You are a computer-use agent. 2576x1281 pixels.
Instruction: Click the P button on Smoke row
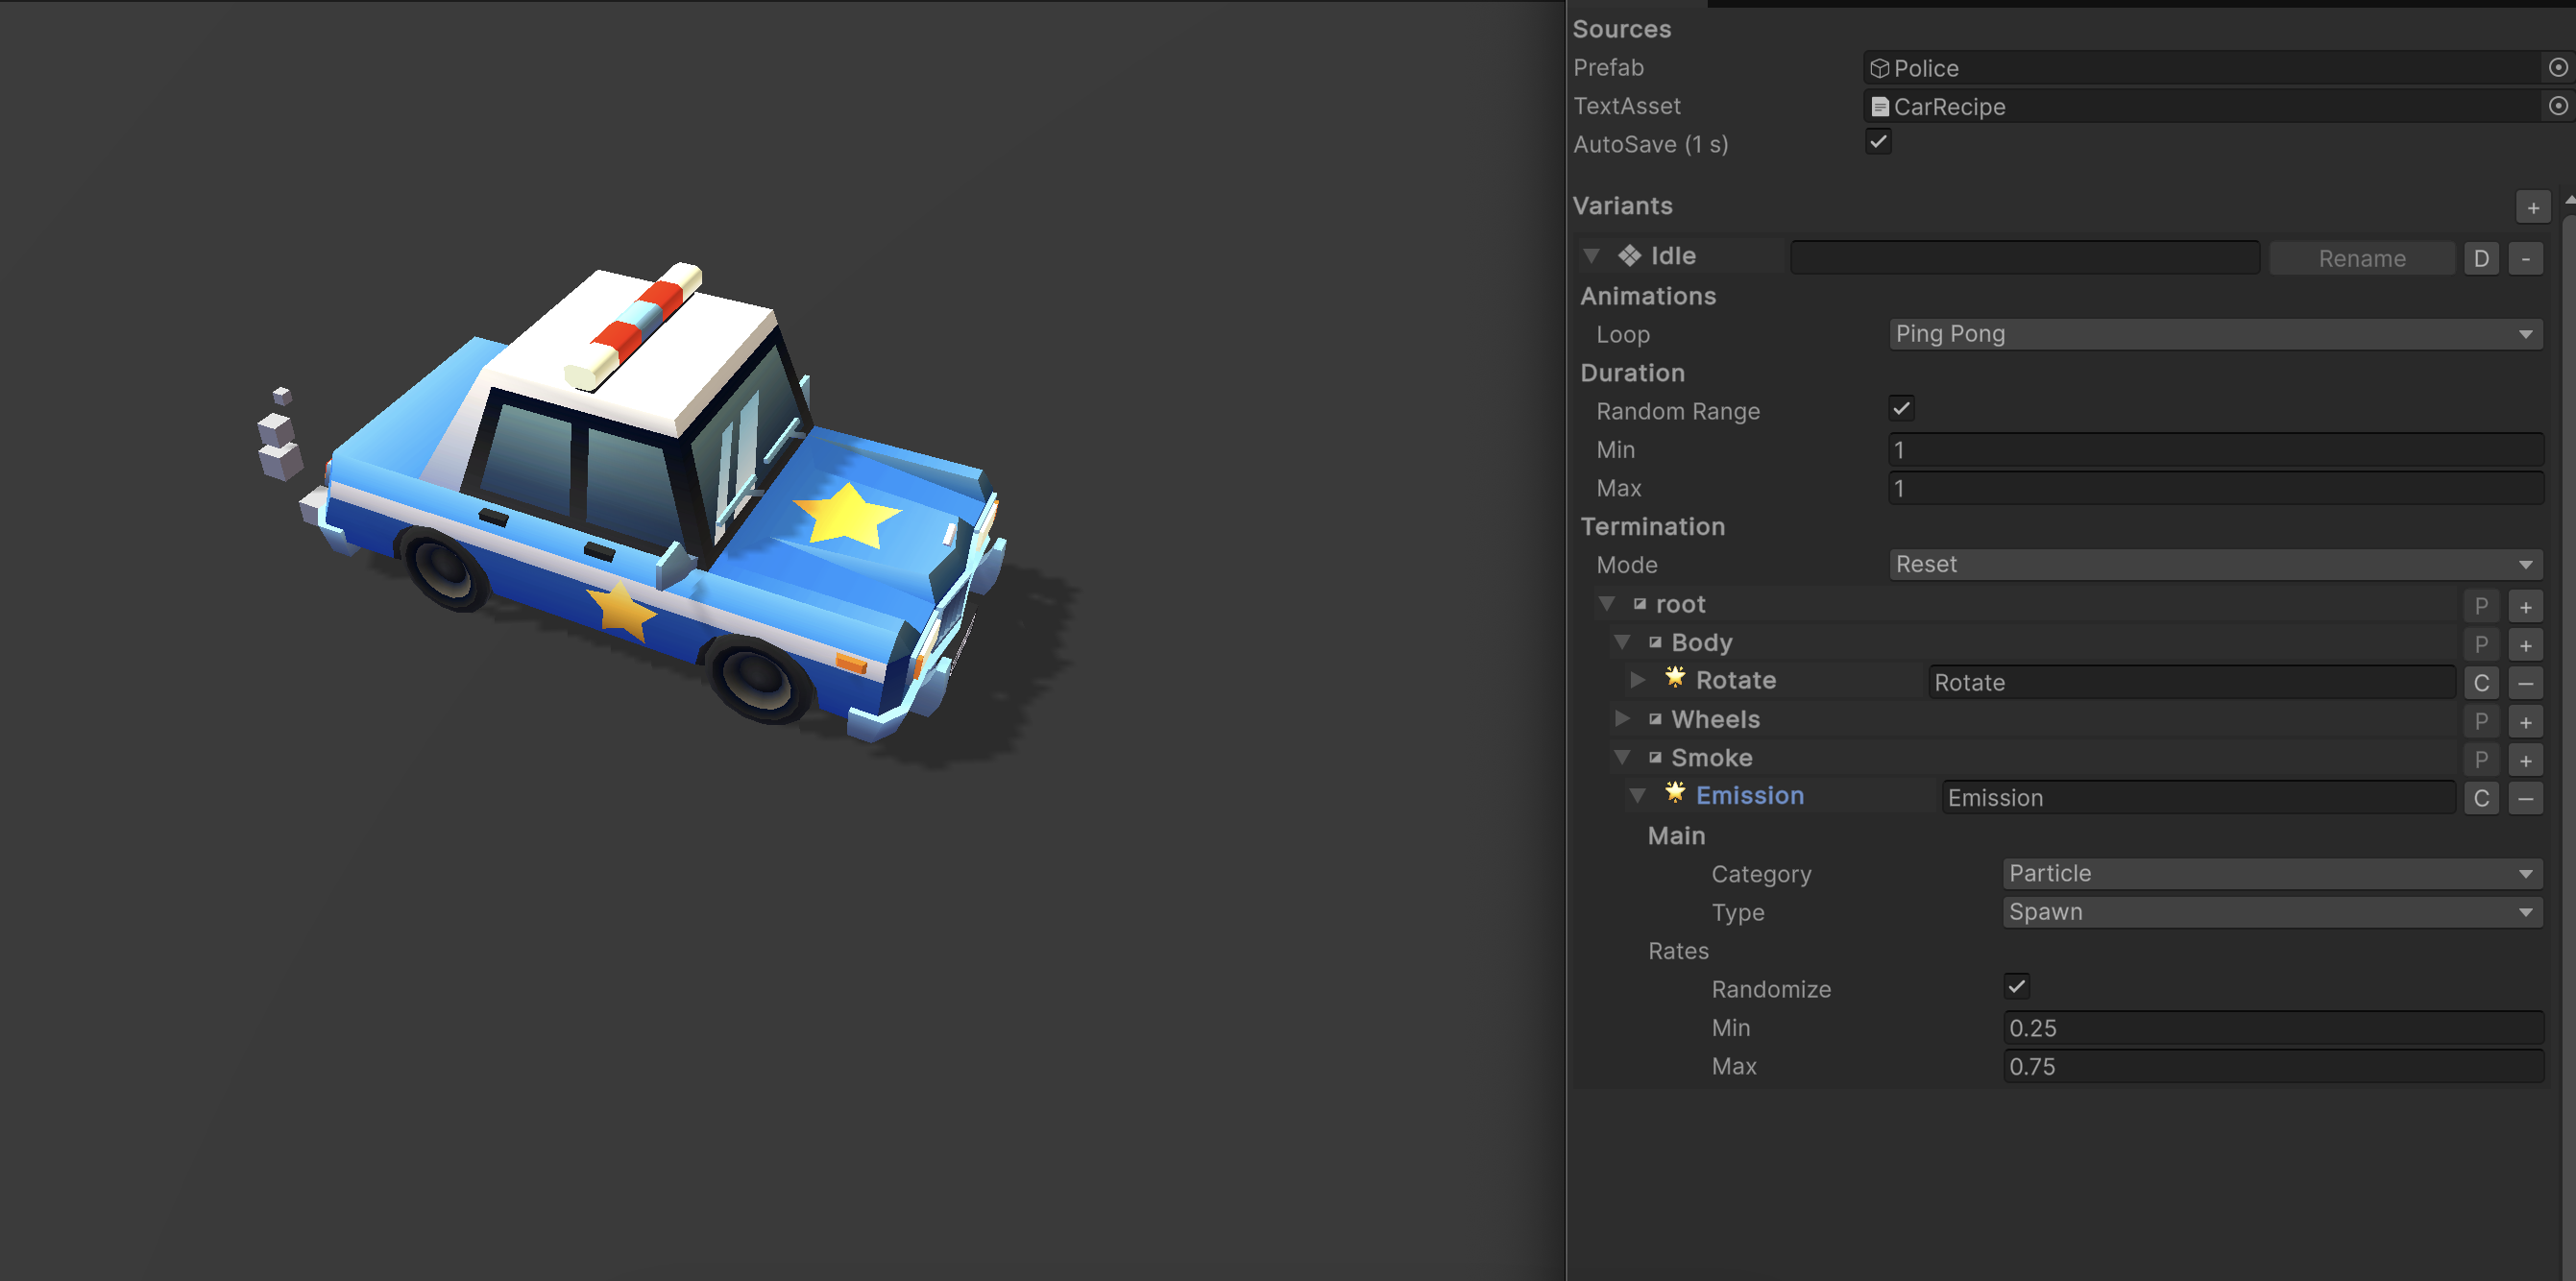point(2481,760)
